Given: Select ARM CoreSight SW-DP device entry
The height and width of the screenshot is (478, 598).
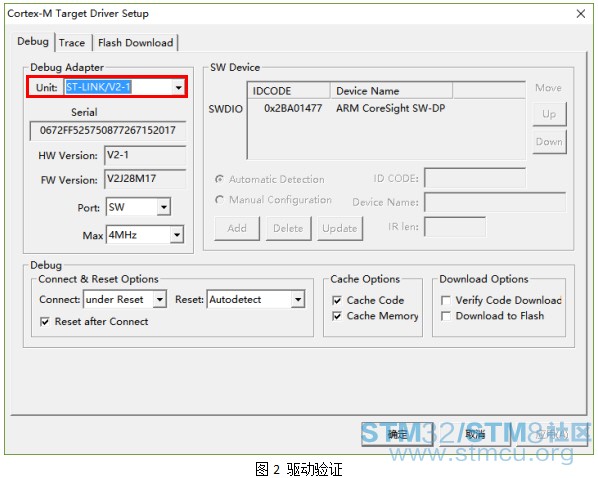Looking at the screenshot, I should [391, 108].
